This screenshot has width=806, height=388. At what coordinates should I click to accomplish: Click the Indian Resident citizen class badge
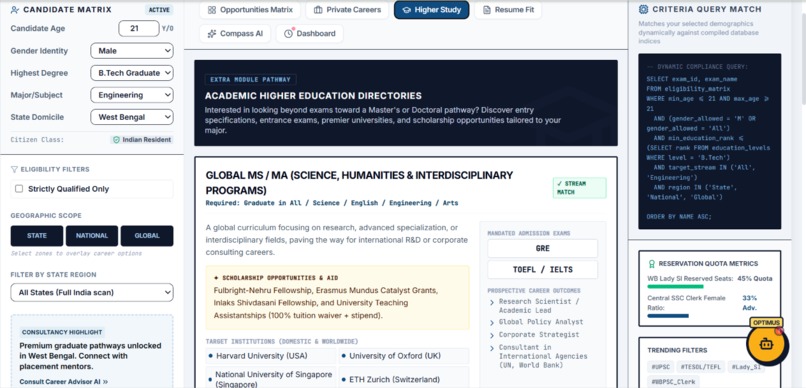tap(142, 140)
